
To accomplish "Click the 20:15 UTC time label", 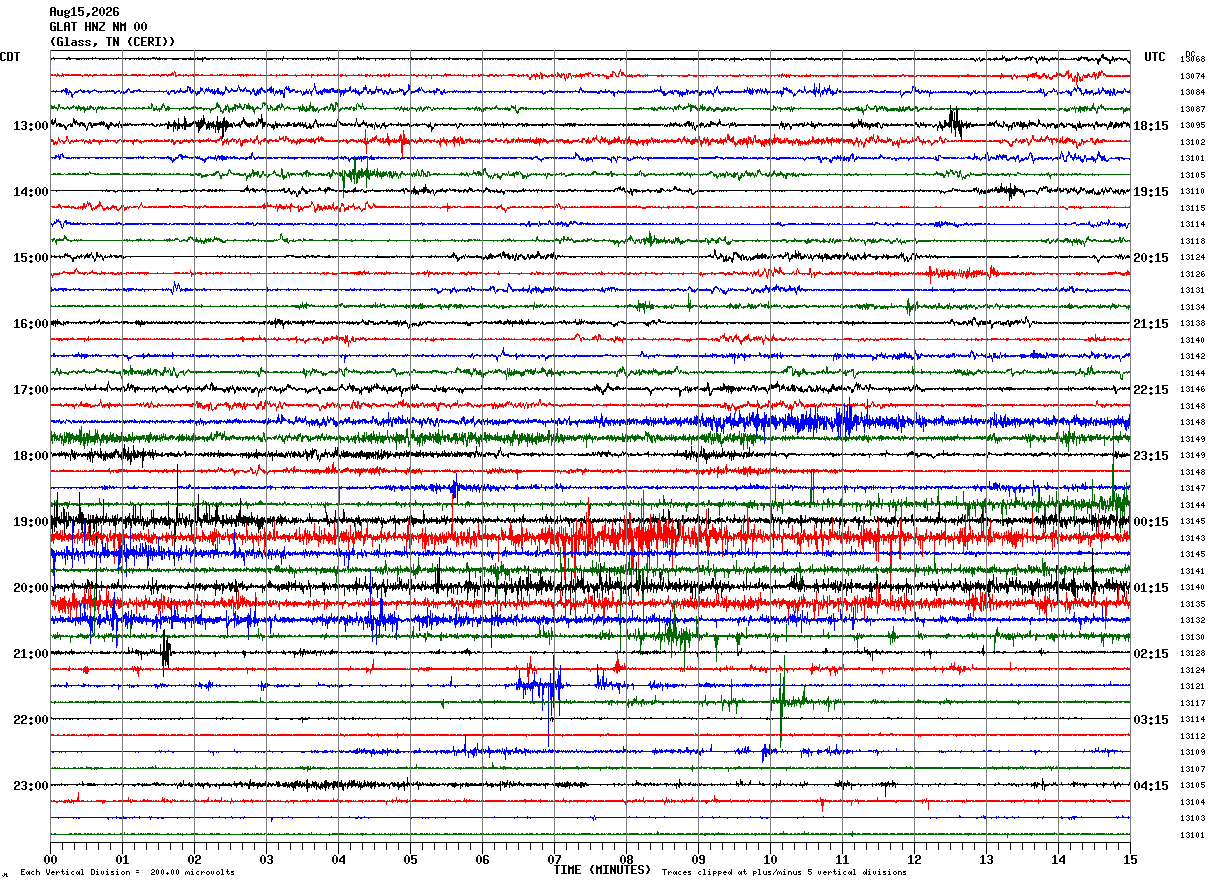I will click(1151, 258).
